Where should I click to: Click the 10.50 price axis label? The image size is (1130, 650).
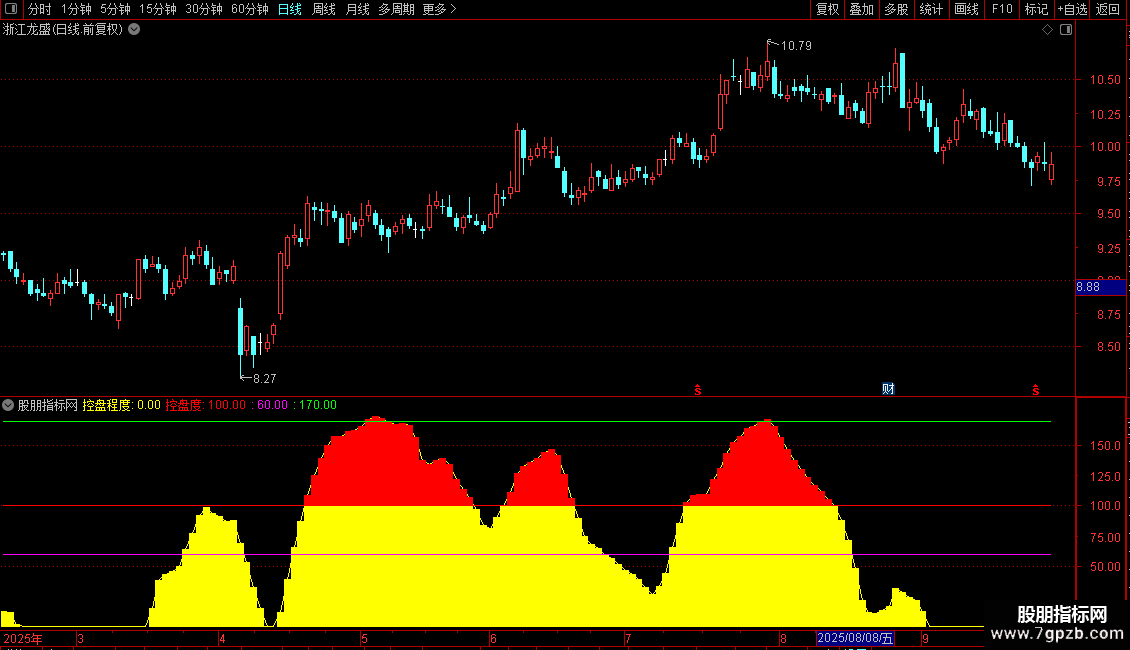1105,80
